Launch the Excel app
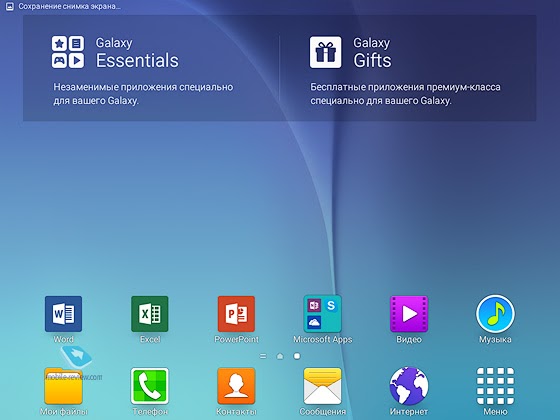Image resolution: width=560 pixels, height=420 pixels. click(x=150, y=314)
